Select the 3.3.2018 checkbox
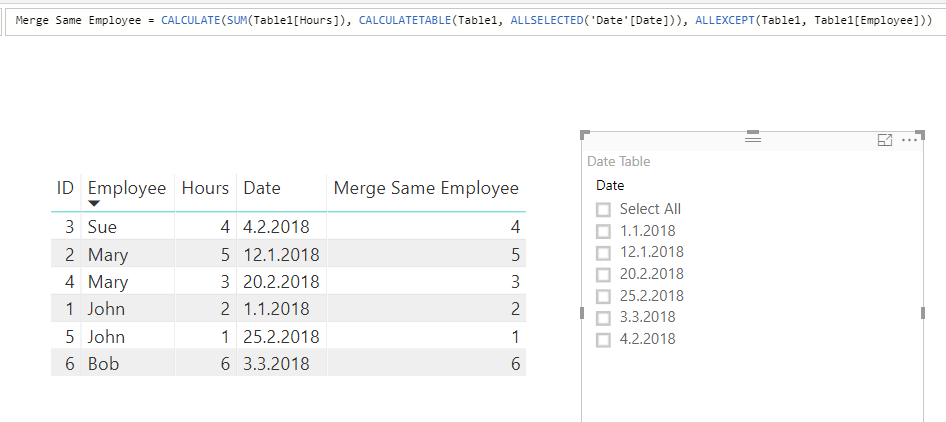 point(603,318)
